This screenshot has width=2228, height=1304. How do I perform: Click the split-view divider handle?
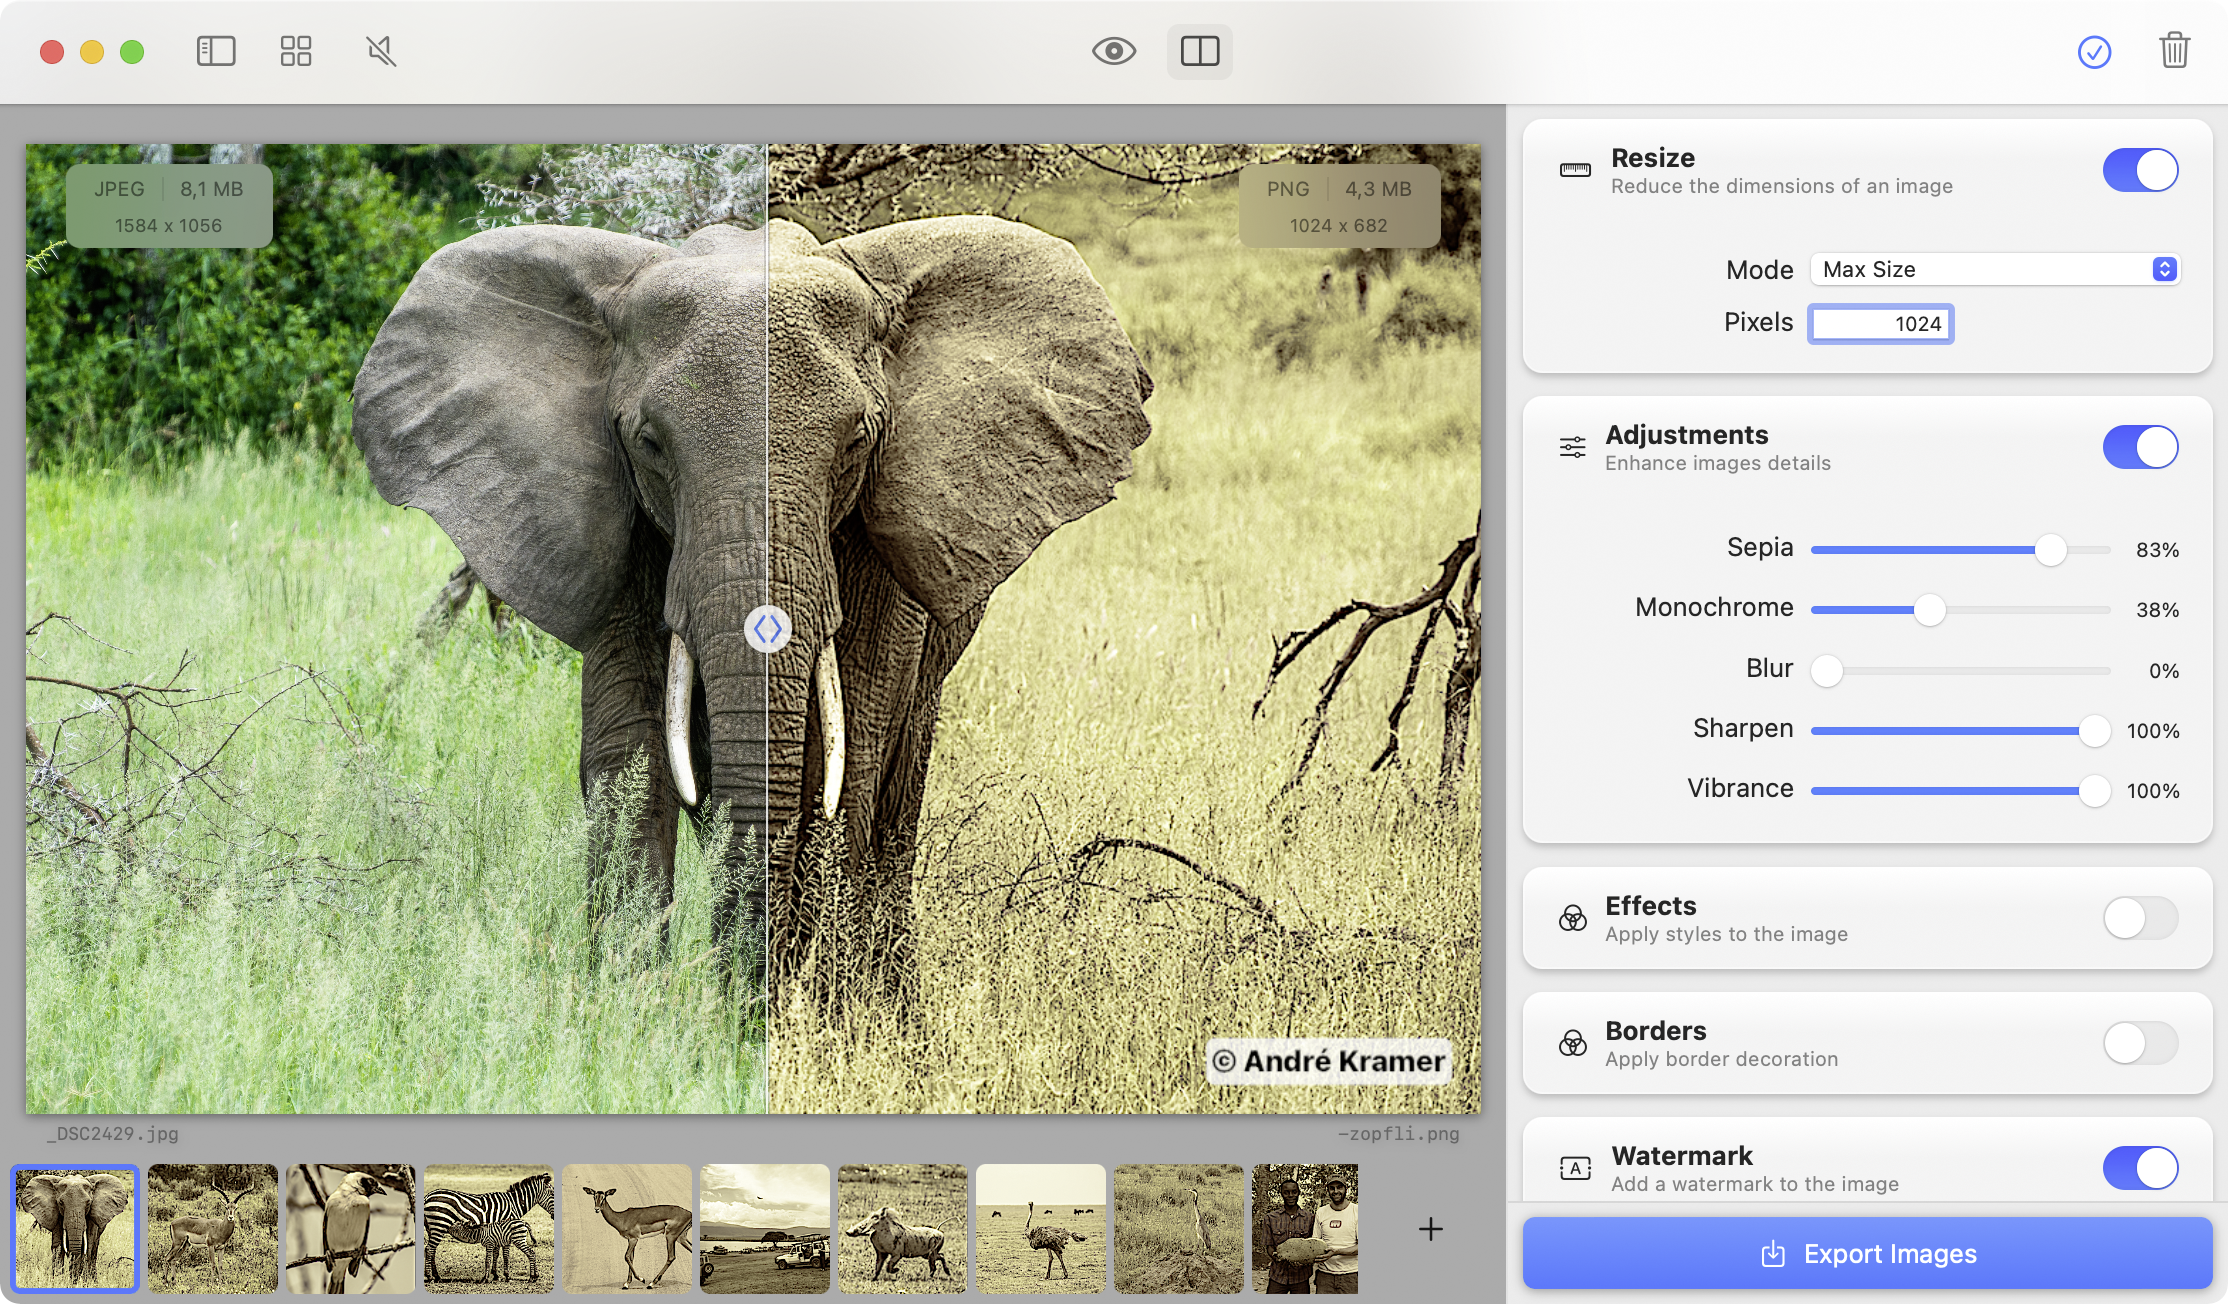point(768,629)
